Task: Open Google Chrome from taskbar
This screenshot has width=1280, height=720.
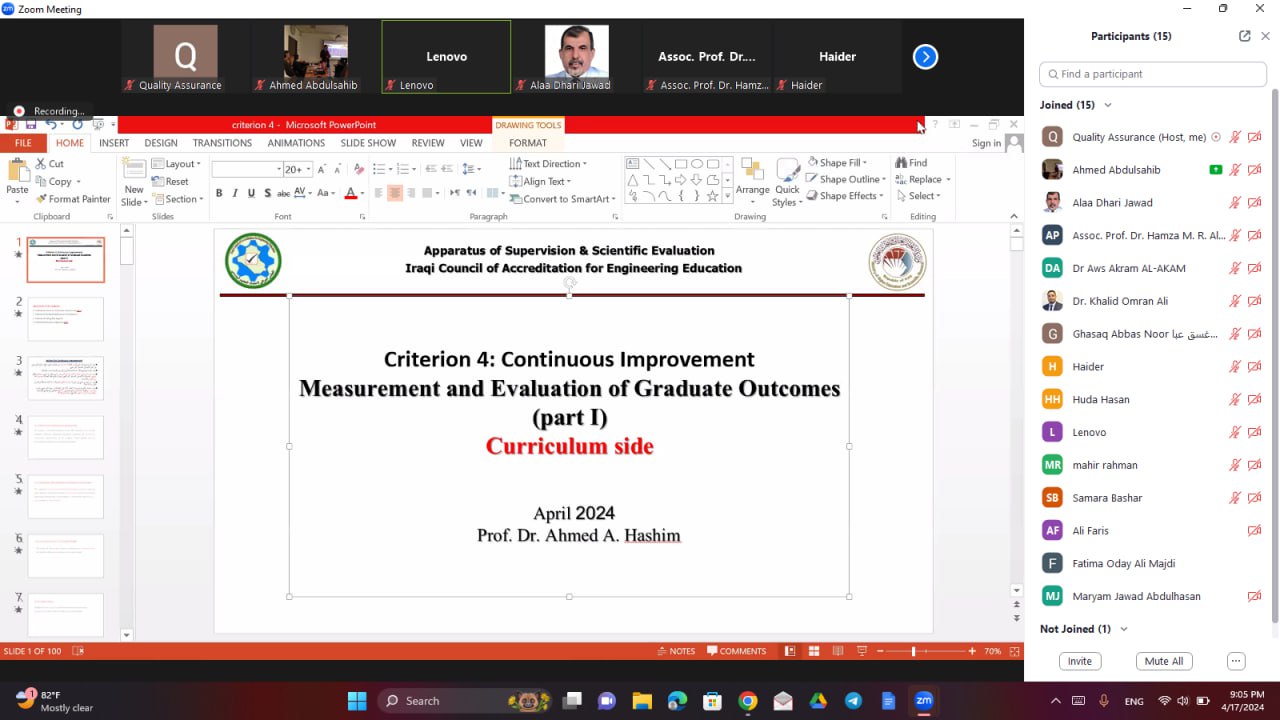Action: click(x=747, y=701)
